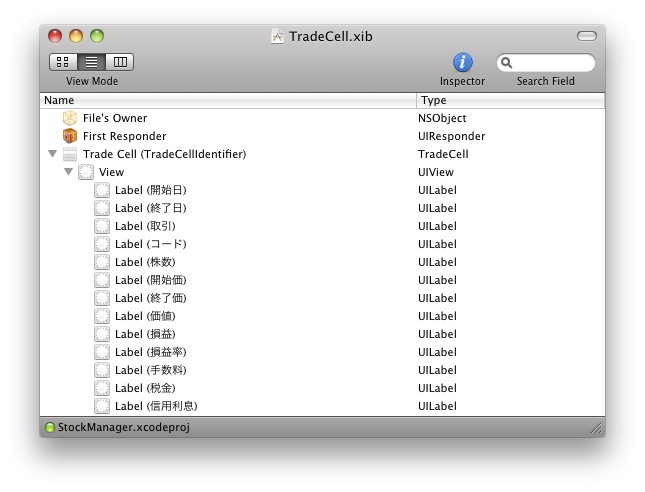Click the icon for Label (開始日)
Screen dimensions: 645x492
click(x=102, y=190)
